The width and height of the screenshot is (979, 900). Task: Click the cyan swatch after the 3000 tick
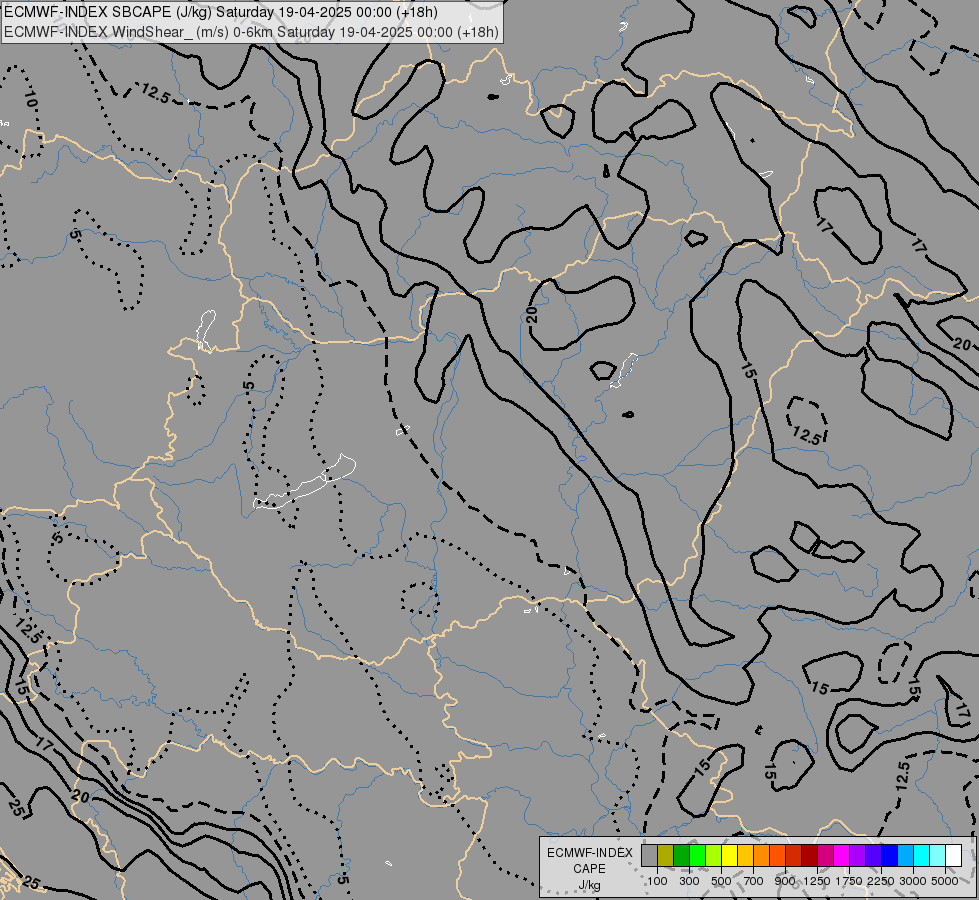pos(922,856)
